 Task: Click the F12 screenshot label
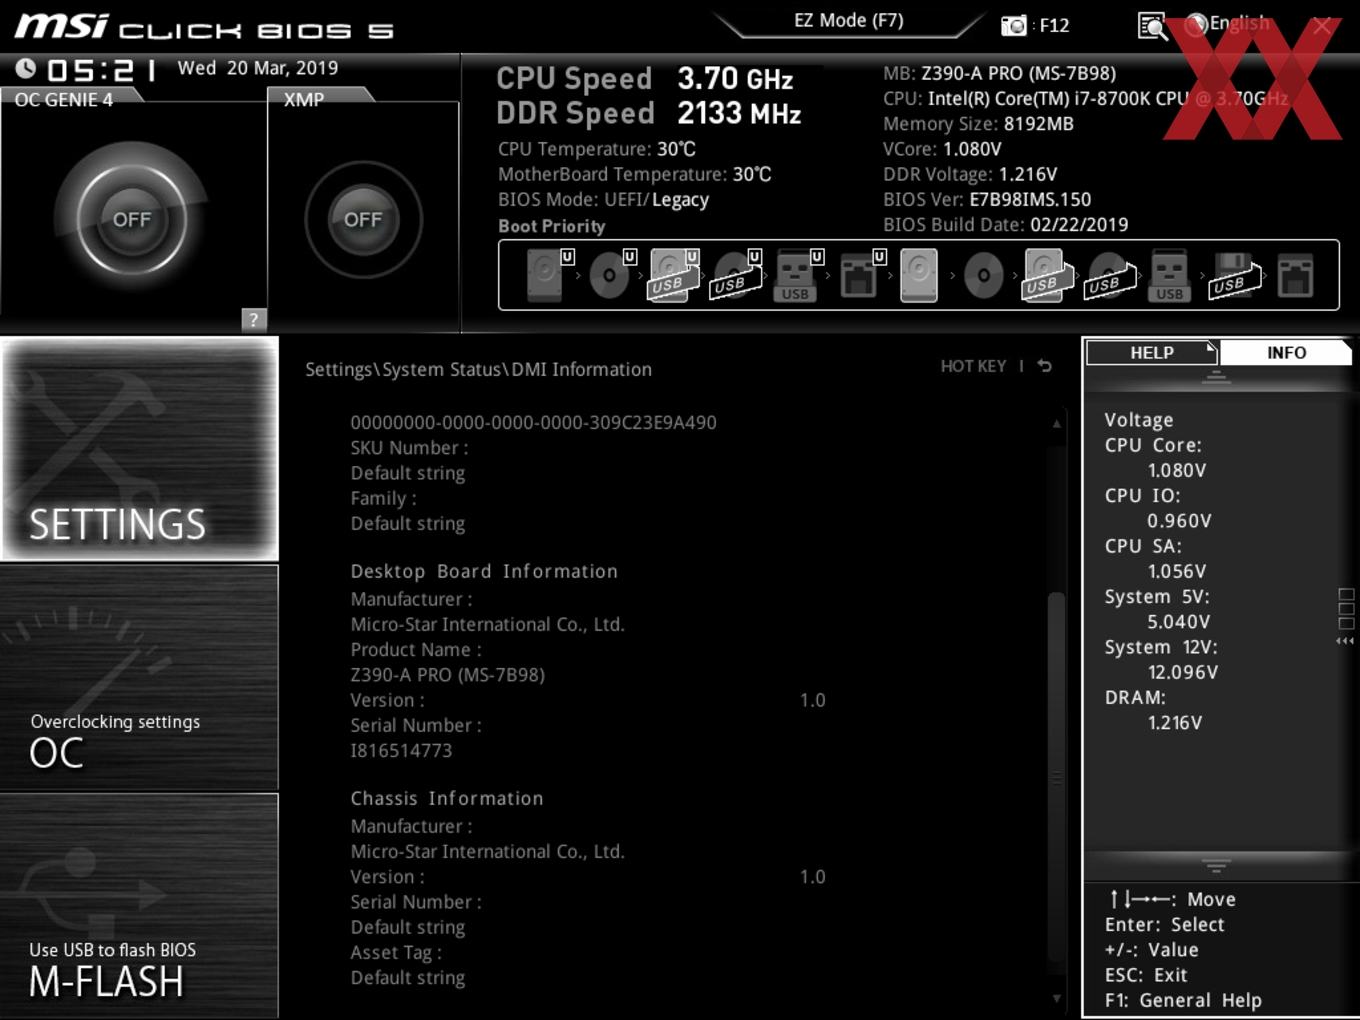[1055, 25]
